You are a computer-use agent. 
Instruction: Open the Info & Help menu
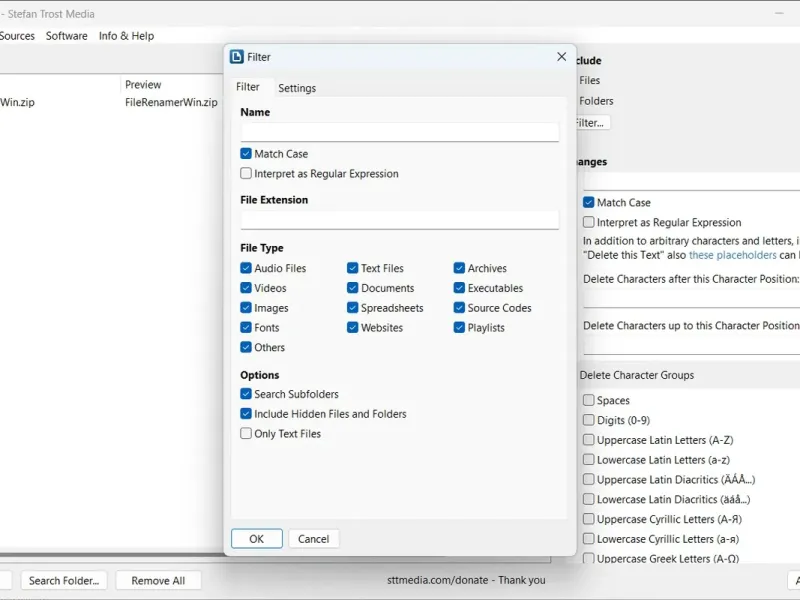pyautogui.click(x=127, y=36)
